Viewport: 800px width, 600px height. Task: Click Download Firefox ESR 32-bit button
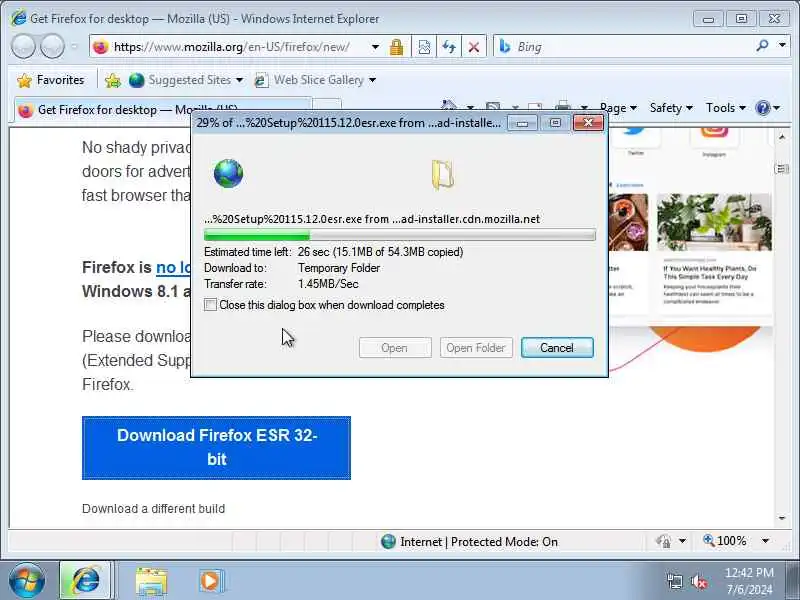[x=216, y=448]
